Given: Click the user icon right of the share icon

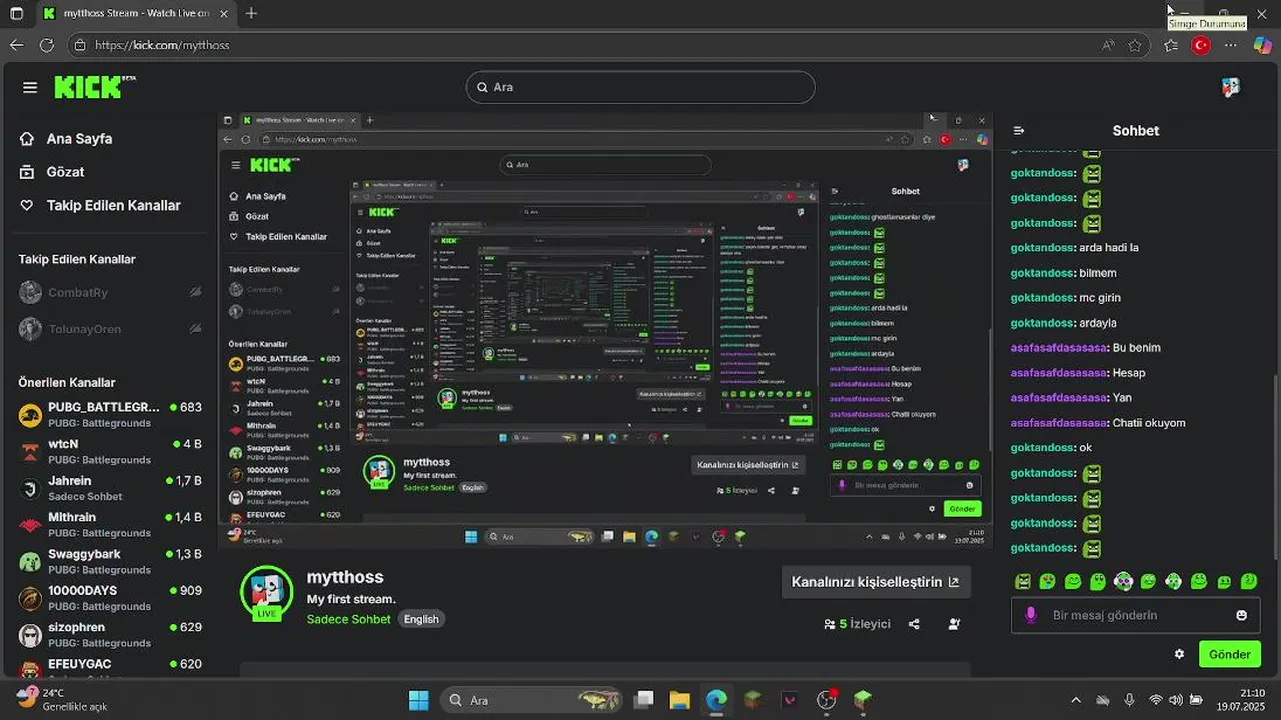Looking at the screenshot, I should point(954,624).
